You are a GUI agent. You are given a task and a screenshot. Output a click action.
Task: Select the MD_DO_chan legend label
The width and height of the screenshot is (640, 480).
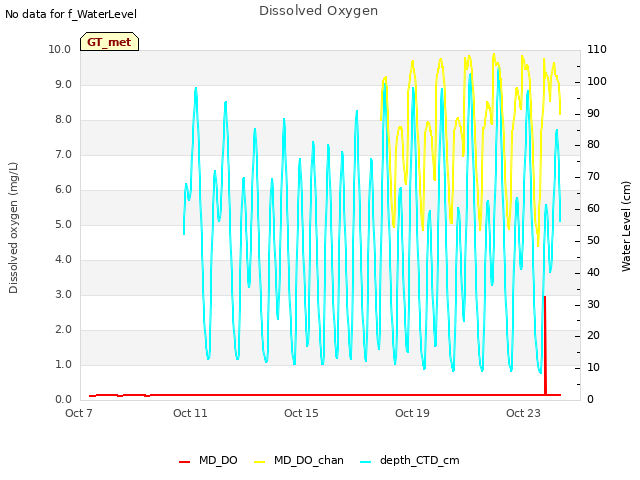[x=309, y=460]
